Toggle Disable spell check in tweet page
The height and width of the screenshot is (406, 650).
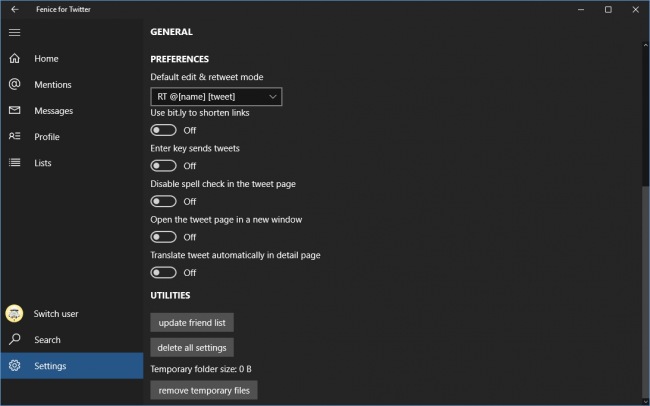pyautogui.click(x=163, y=202)
